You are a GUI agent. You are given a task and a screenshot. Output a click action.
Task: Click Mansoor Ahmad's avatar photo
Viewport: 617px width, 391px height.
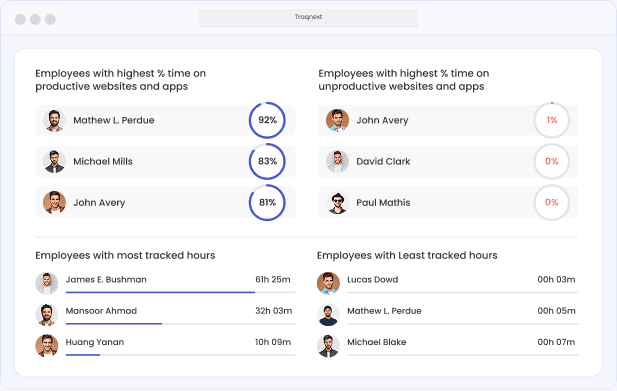pyautogui.click(x=47, y=315)
